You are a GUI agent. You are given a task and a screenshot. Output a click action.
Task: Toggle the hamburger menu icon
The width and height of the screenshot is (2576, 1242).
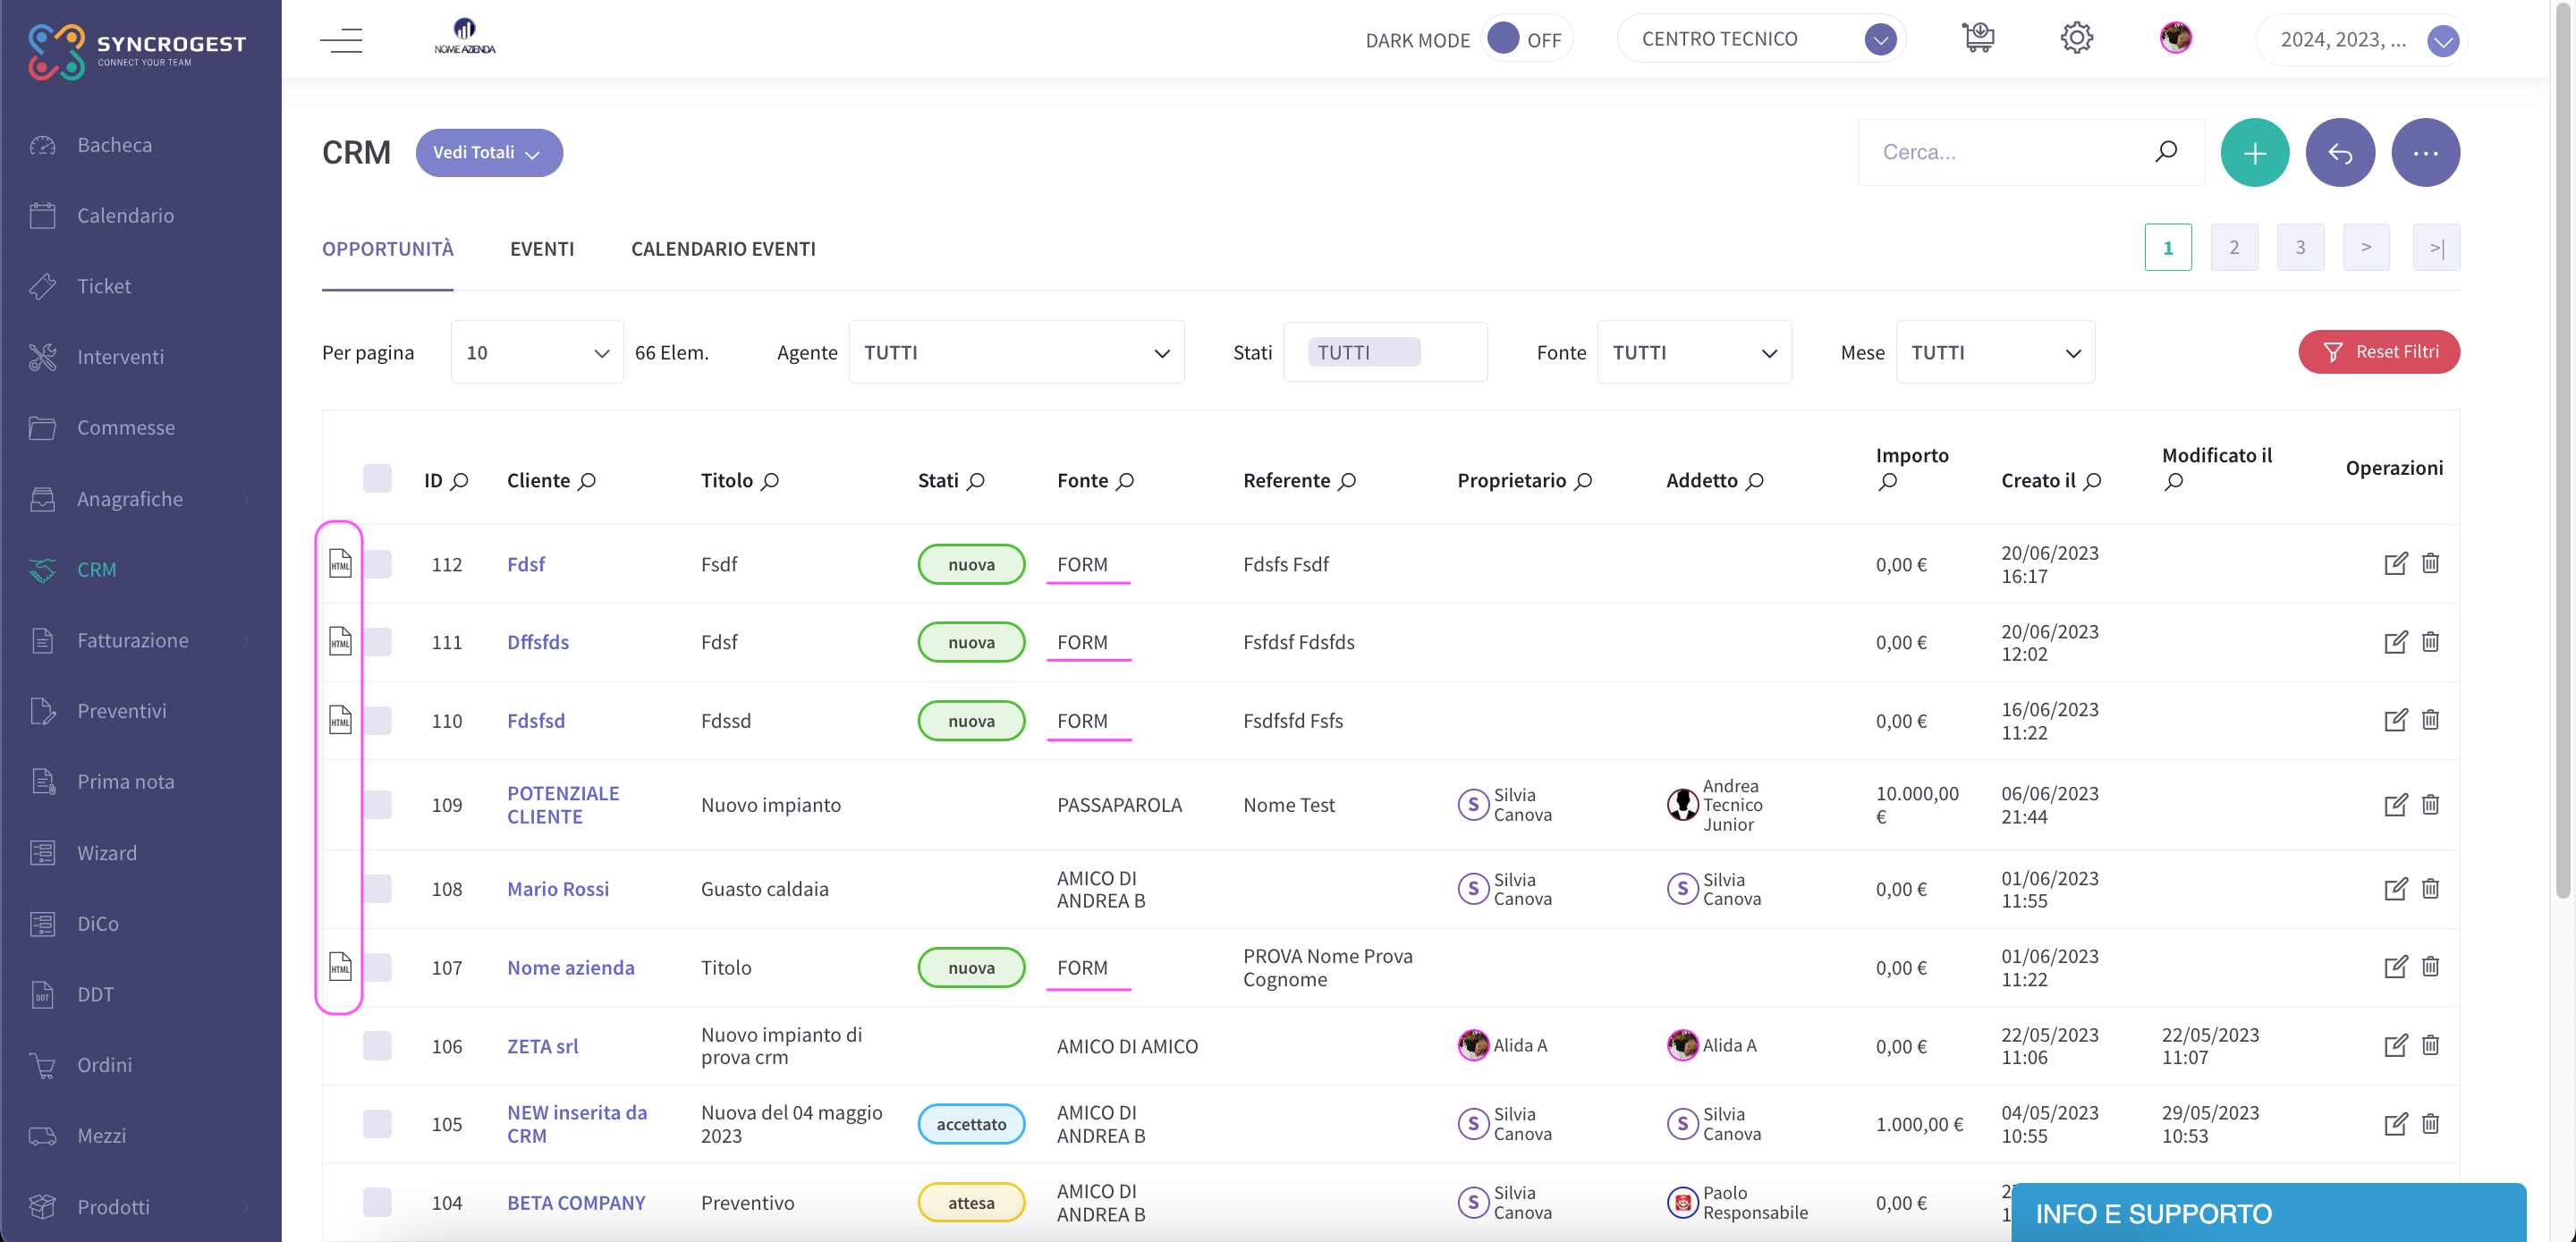(341, 40)
